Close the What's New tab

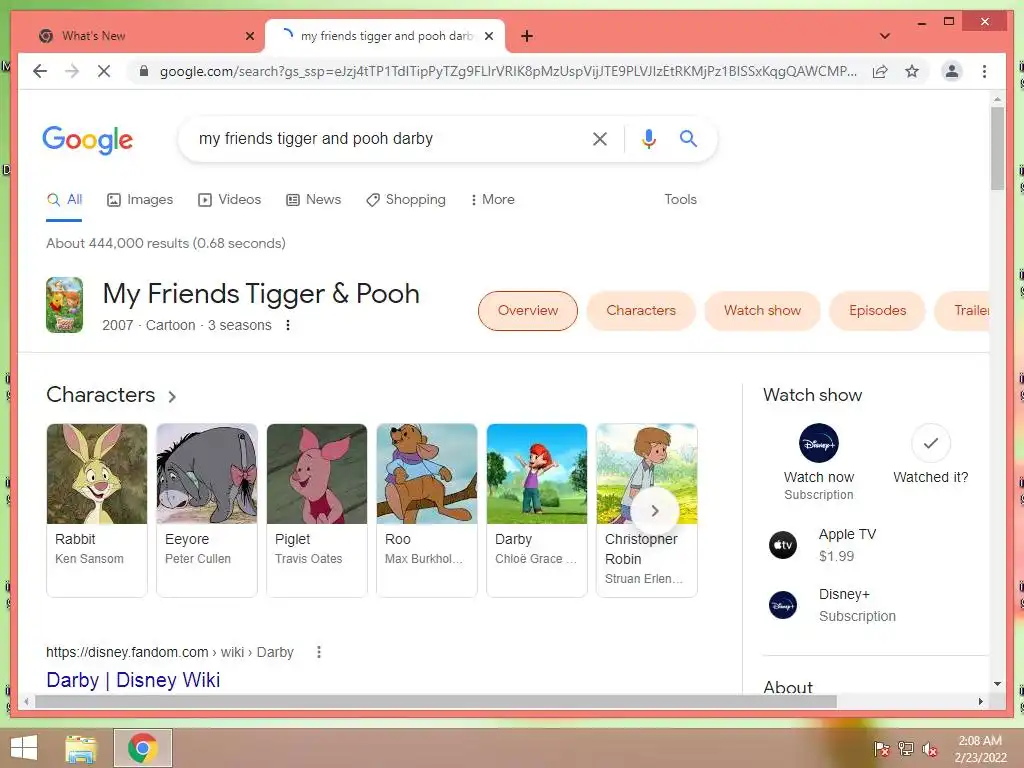pyautogui.click(x=249, y=36)
